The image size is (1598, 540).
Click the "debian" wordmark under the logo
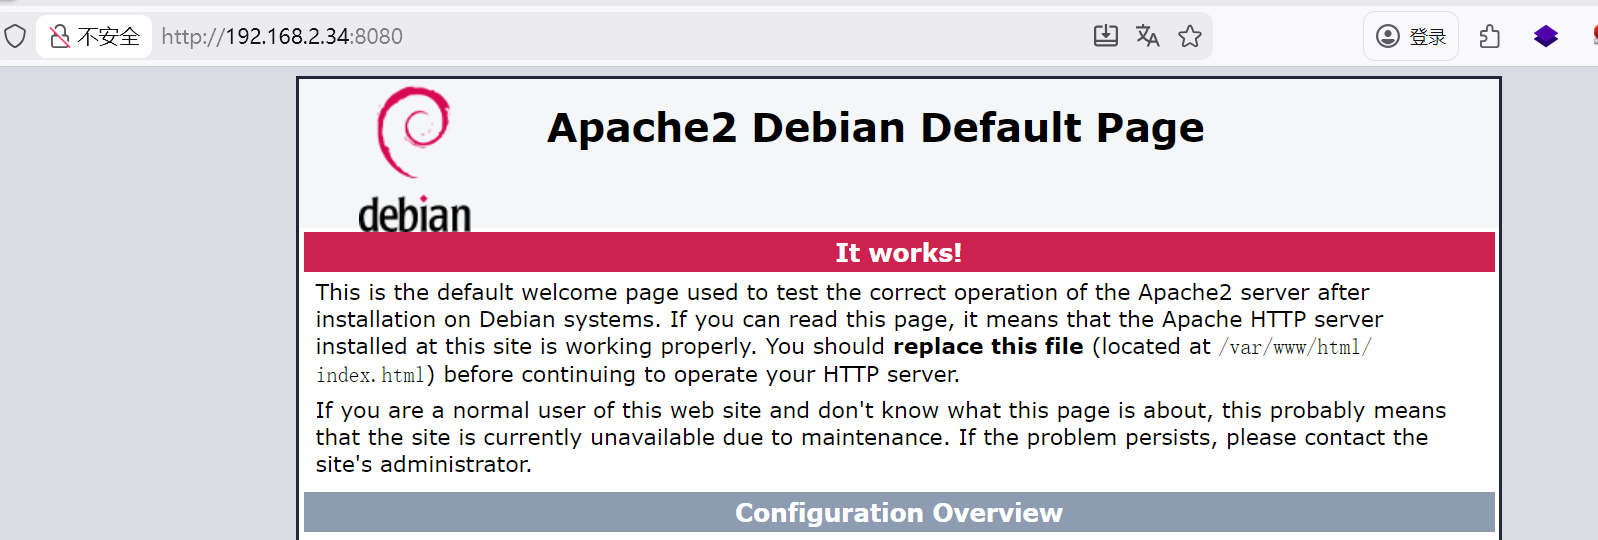(x=414, y=215)
